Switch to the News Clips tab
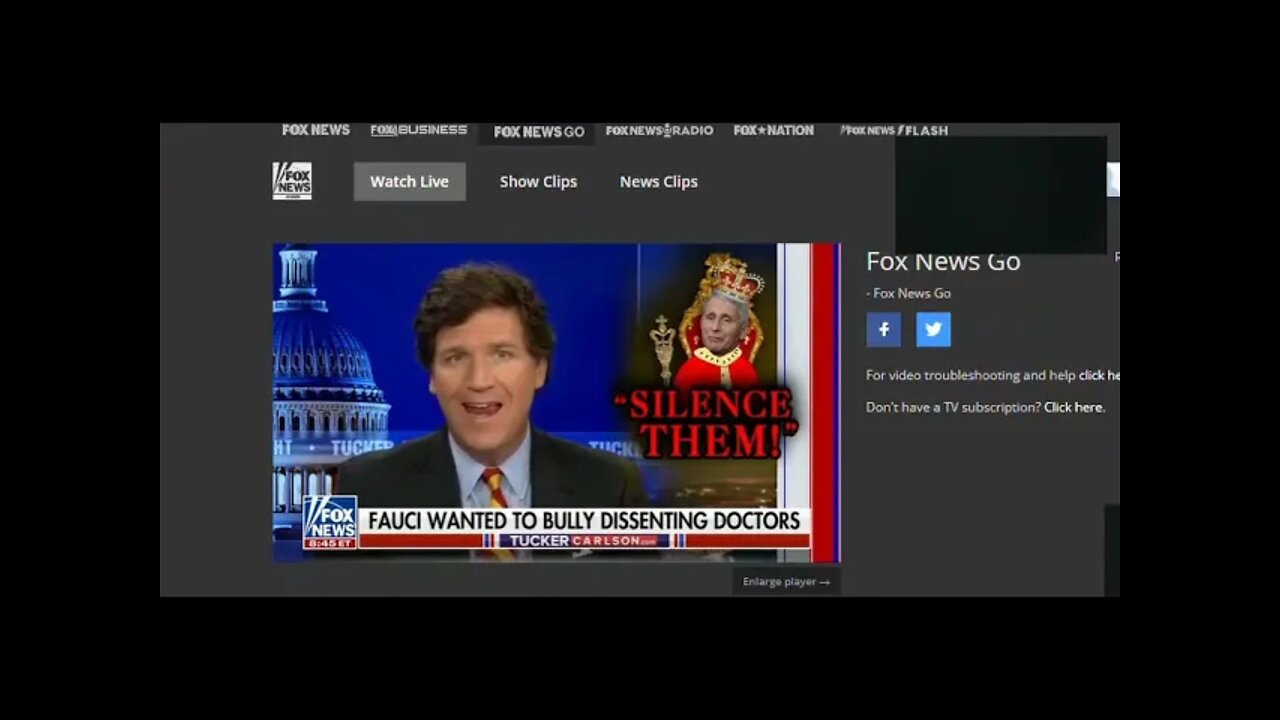Screen dimensions: 1280x720 point(658,181)
